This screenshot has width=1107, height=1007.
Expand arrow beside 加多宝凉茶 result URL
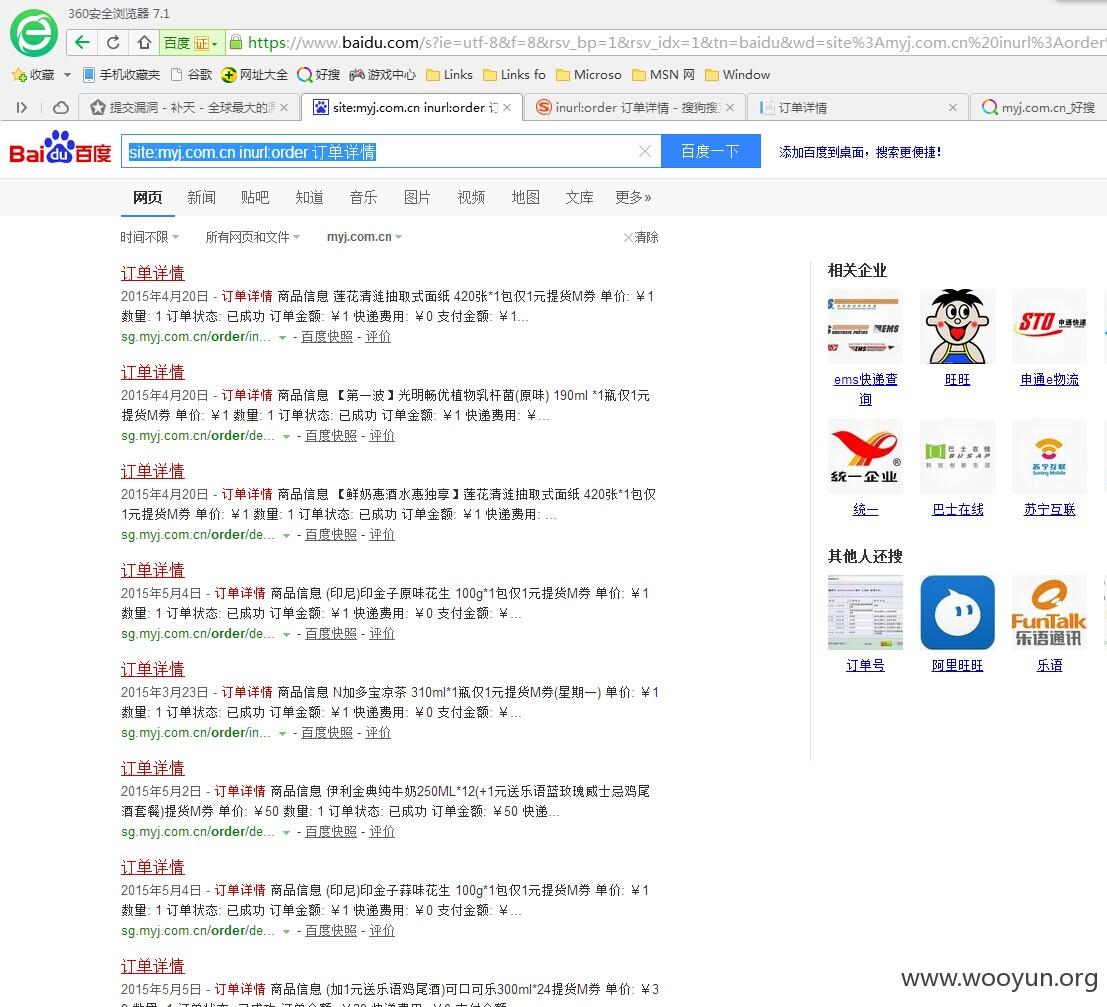[x=282, y=734]
